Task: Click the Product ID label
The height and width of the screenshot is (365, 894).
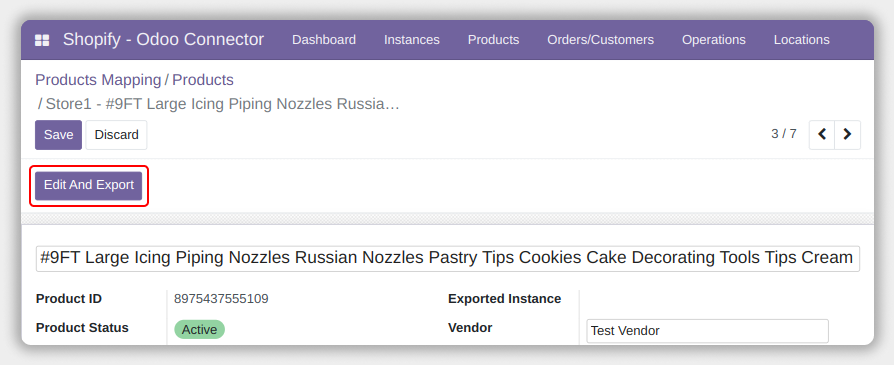Action: click(69, 299)
